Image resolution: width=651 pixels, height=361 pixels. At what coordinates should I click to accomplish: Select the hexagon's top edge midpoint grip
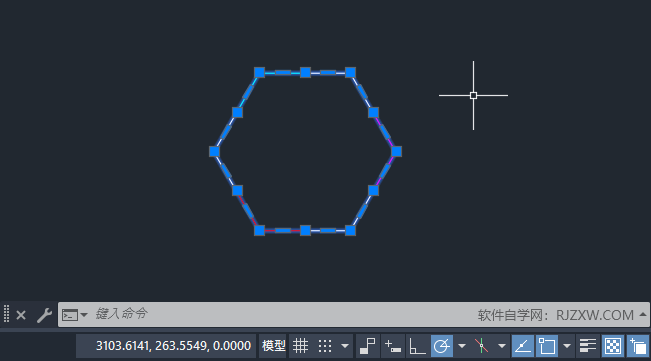click(x=305, y=73)
